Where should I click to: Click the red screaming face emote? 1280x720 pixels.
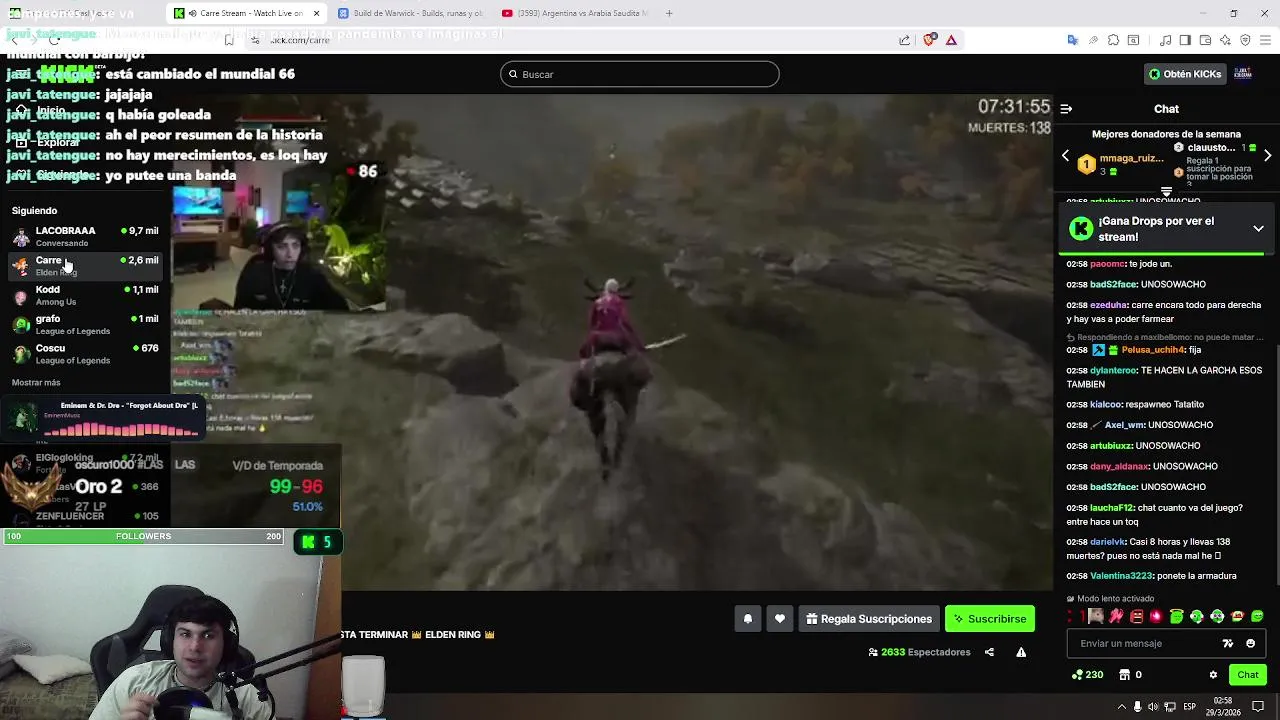pyautogui.click(x=1136, y=616)
